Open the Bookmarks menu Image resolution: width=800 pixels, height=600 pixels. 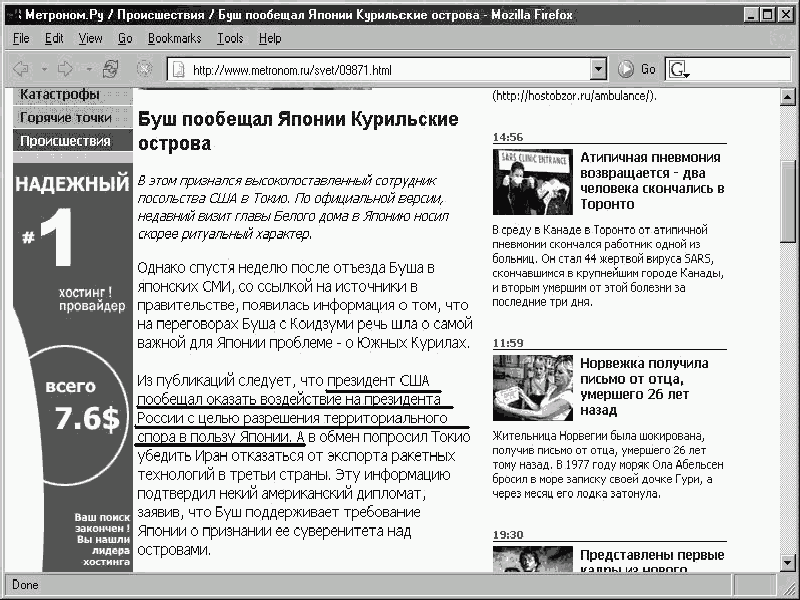174,38
